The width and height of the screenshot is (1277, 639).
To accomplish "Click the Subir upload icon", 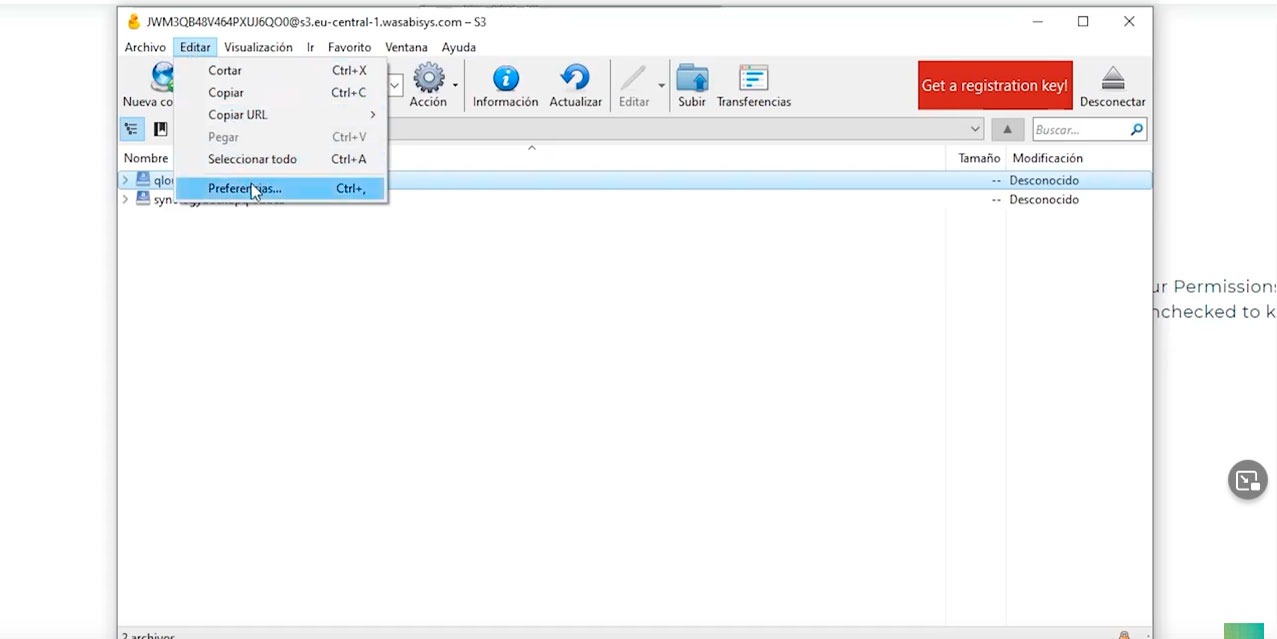I will coord(692,78).
